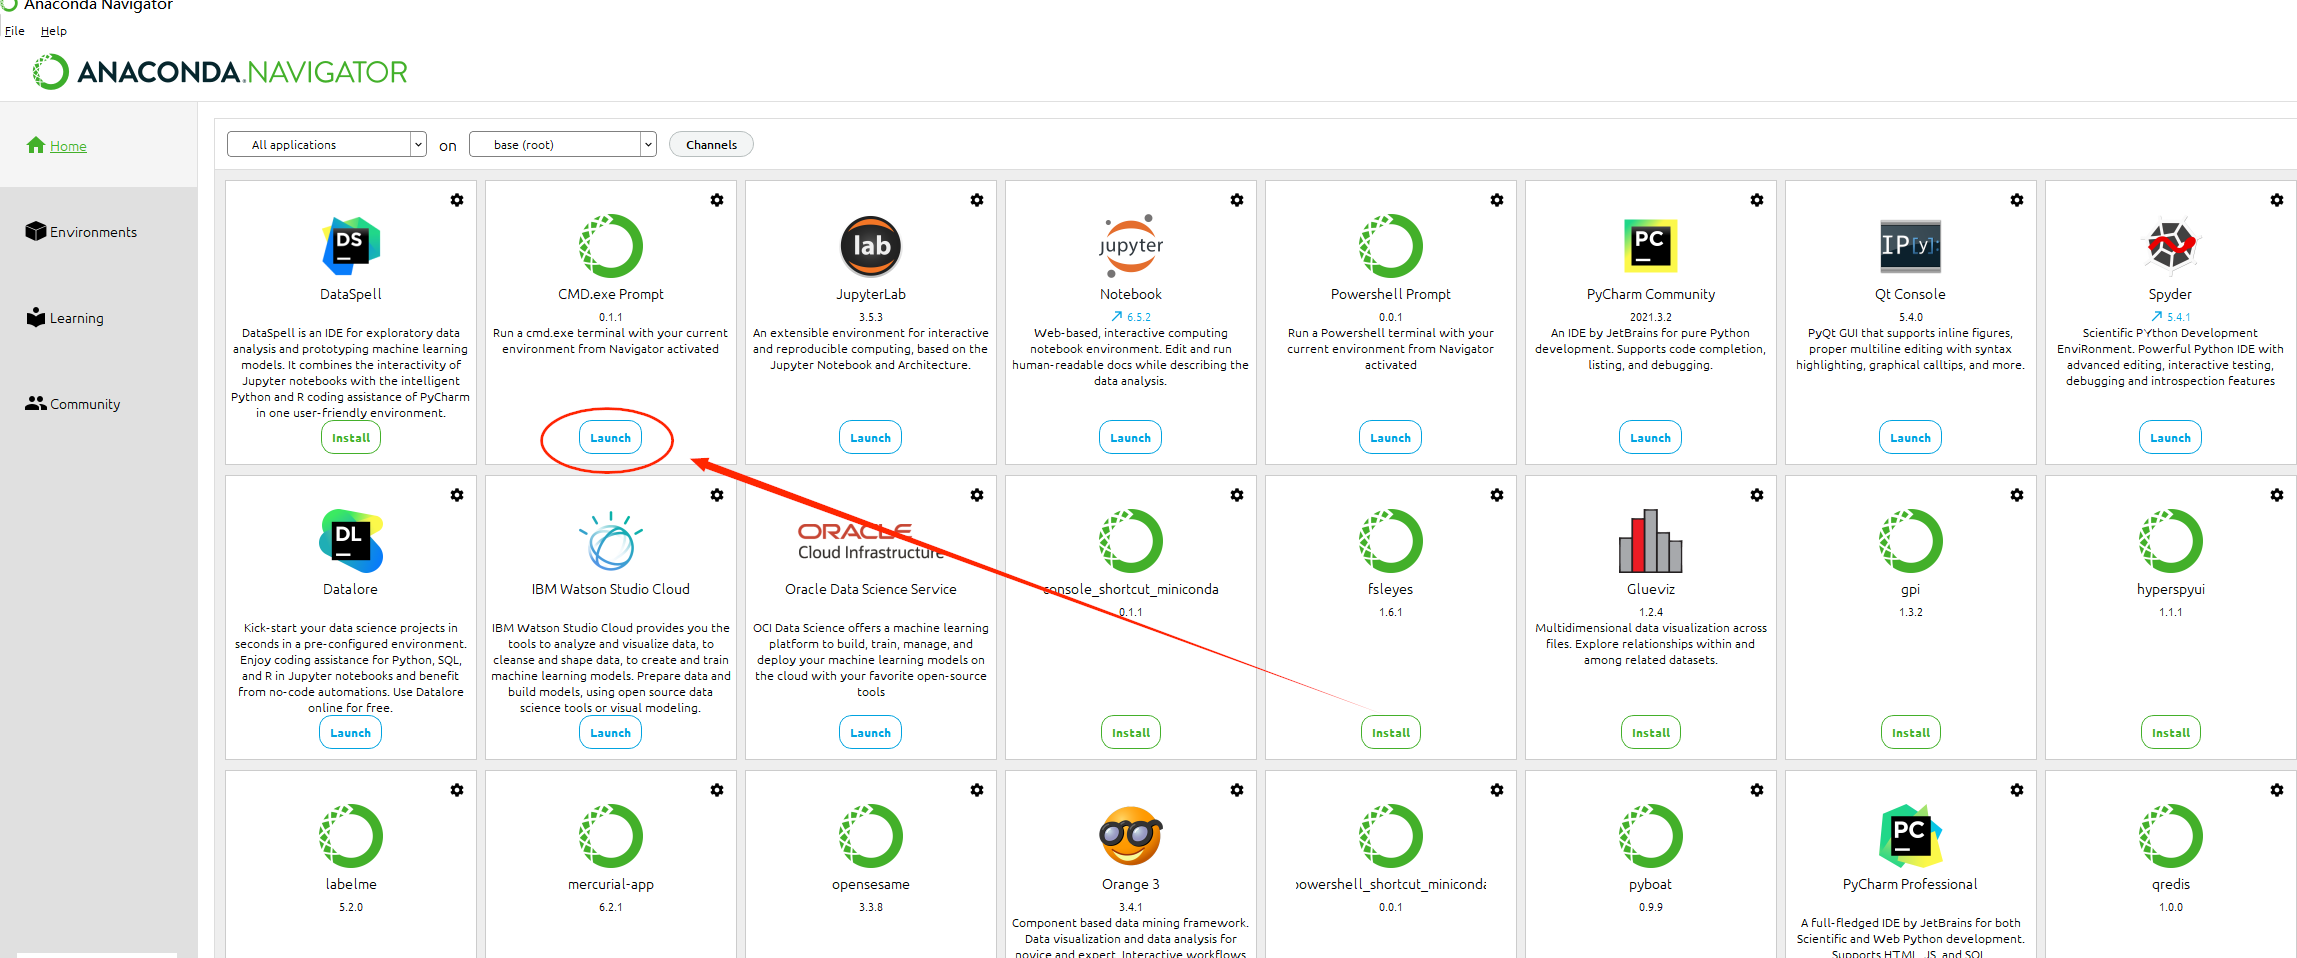Launch PyCharm Community

[1651, 438]
